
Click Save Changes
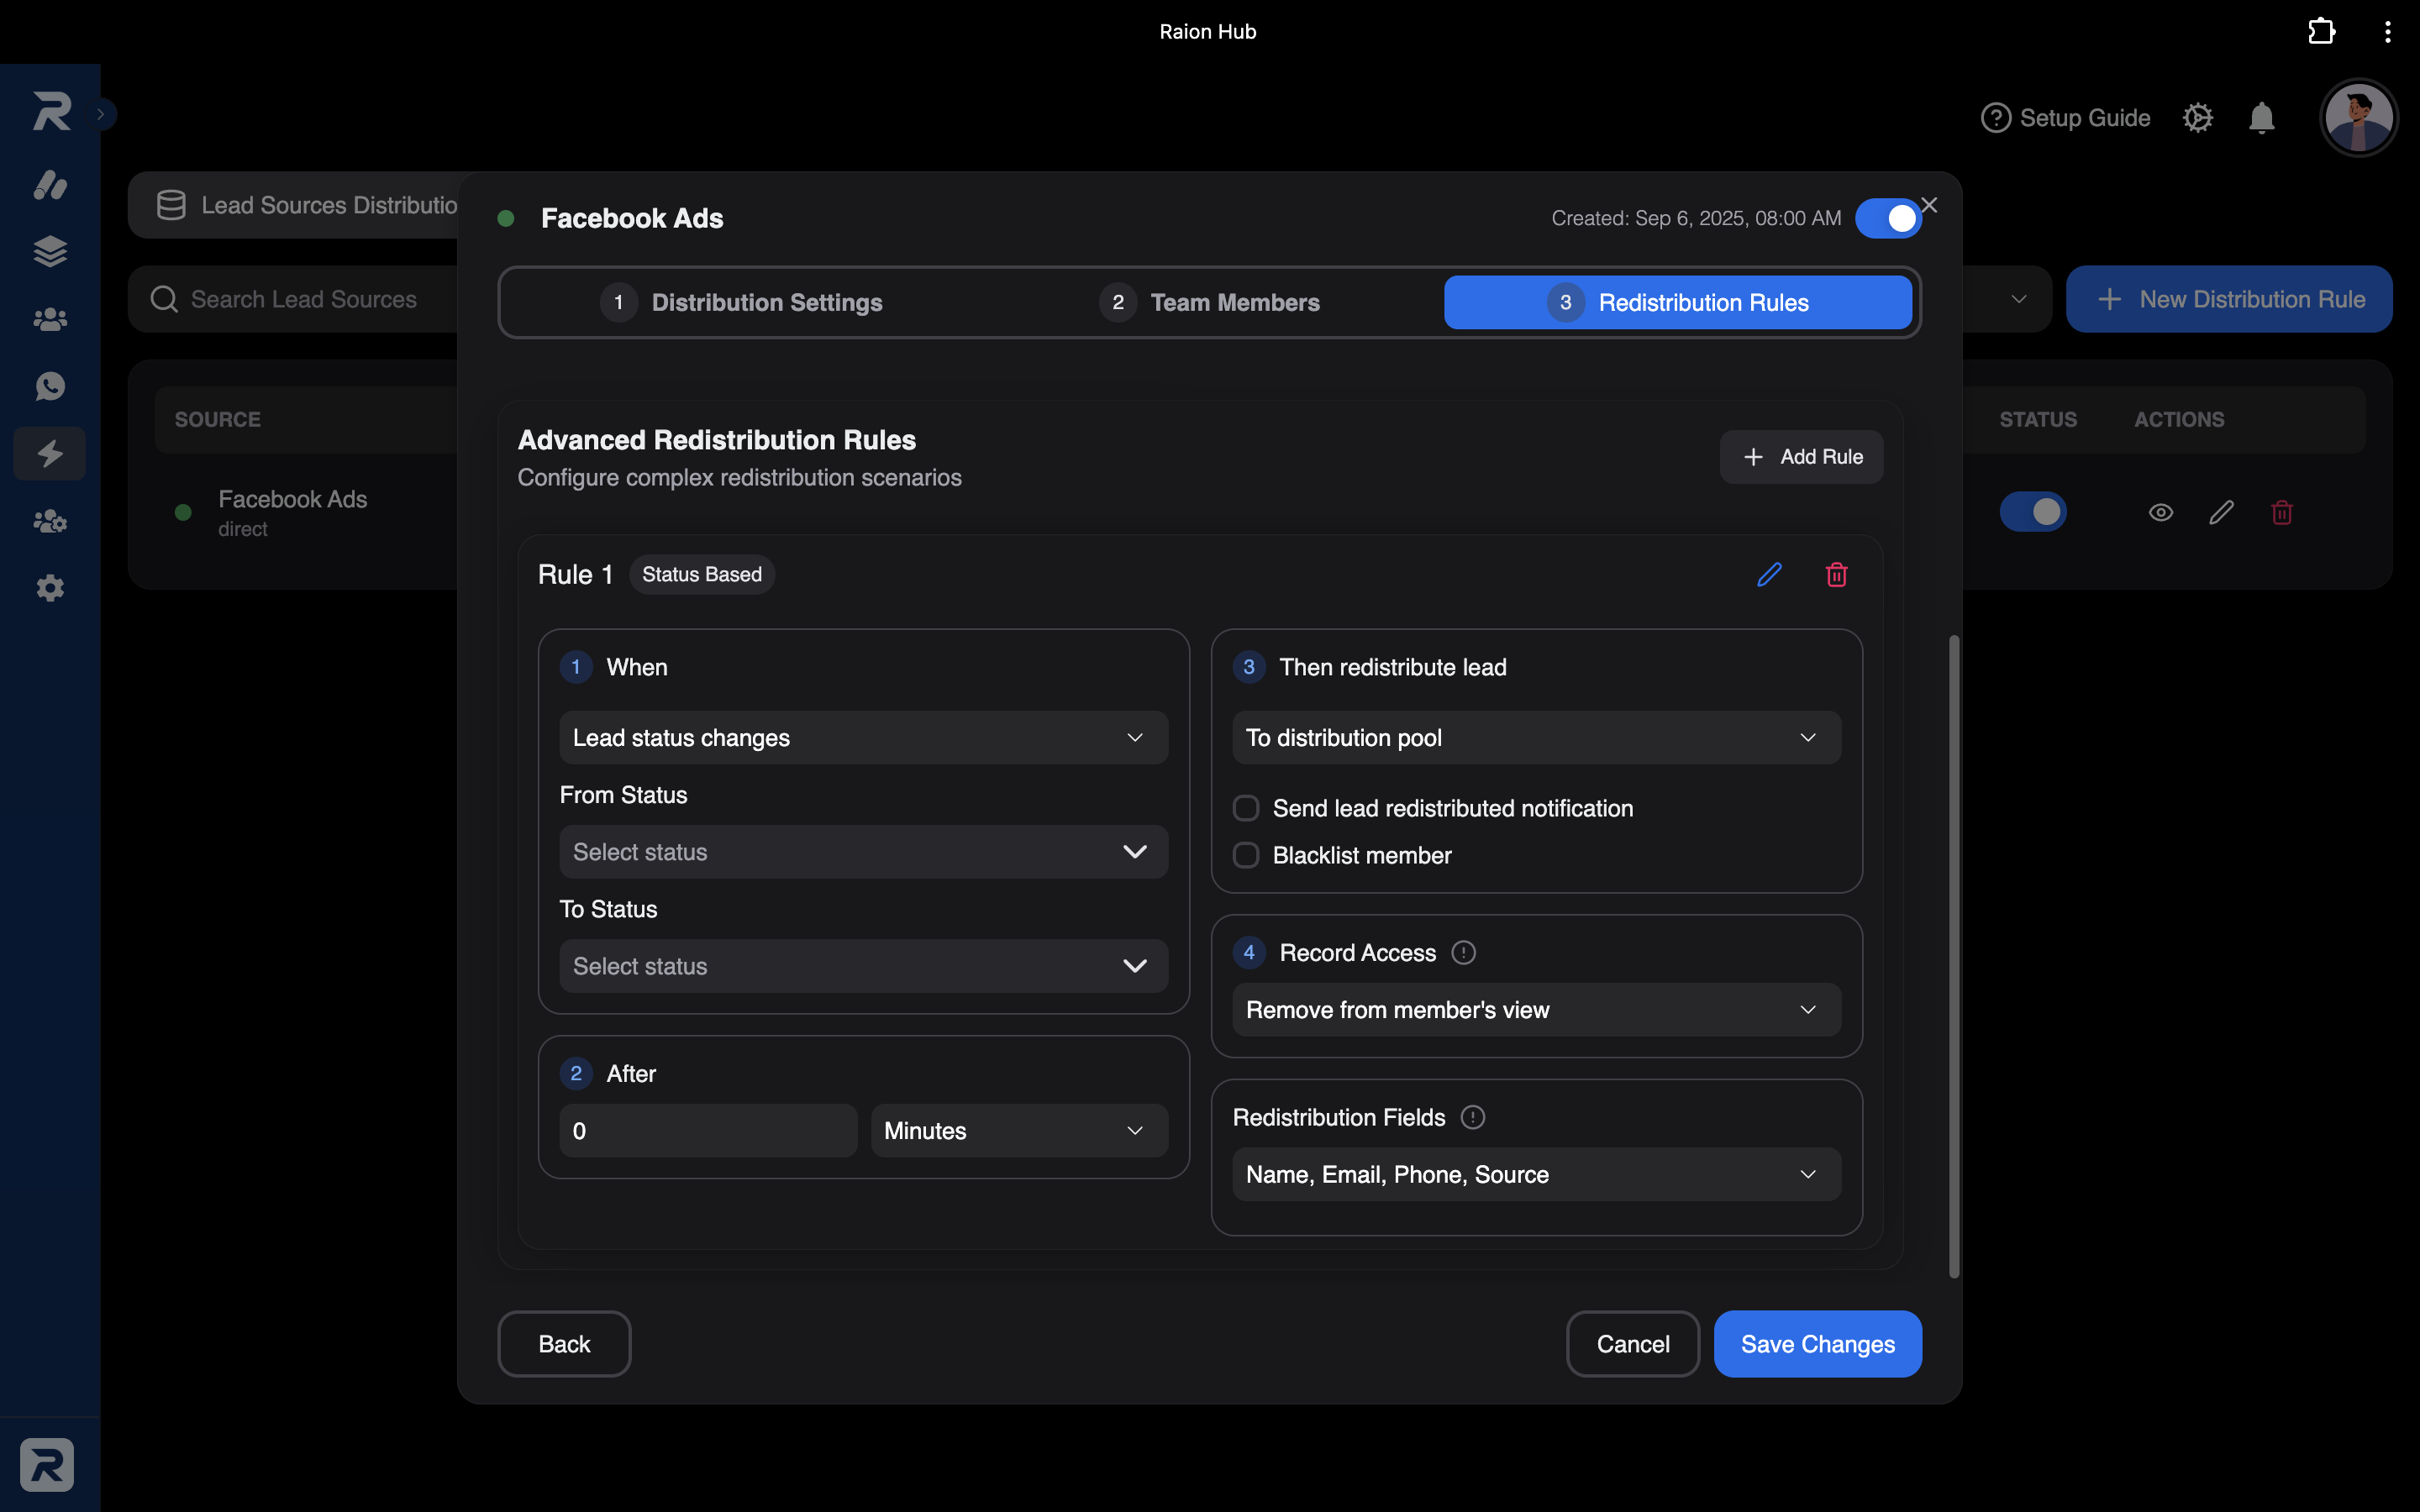coord(1817,1344)
